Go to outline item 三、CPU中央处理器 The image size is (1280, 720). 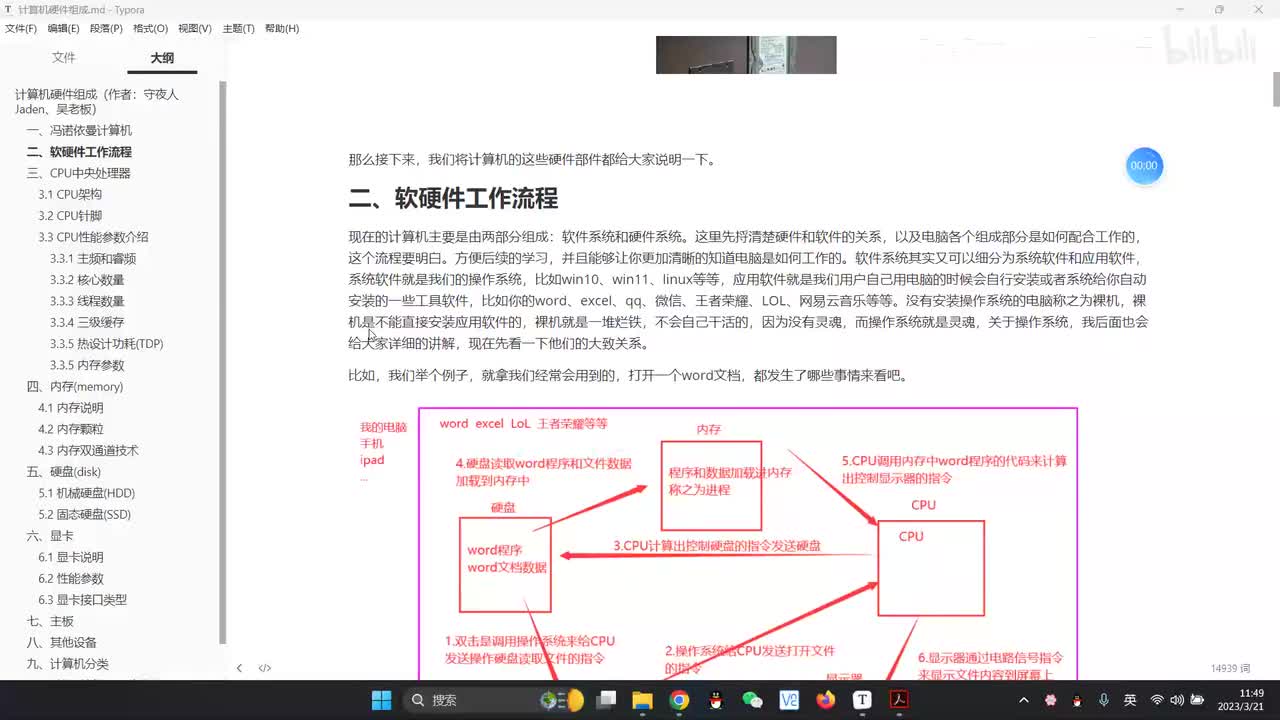(x=78, y=173)
